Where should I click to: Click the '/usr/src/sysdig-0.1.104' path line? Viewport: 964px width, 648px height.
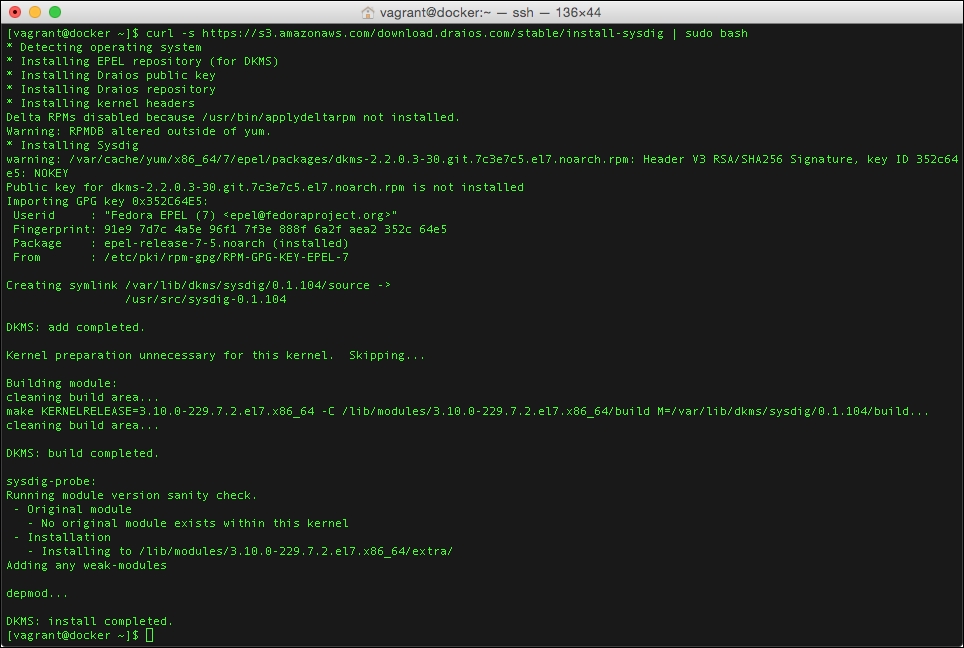[206, 299]
